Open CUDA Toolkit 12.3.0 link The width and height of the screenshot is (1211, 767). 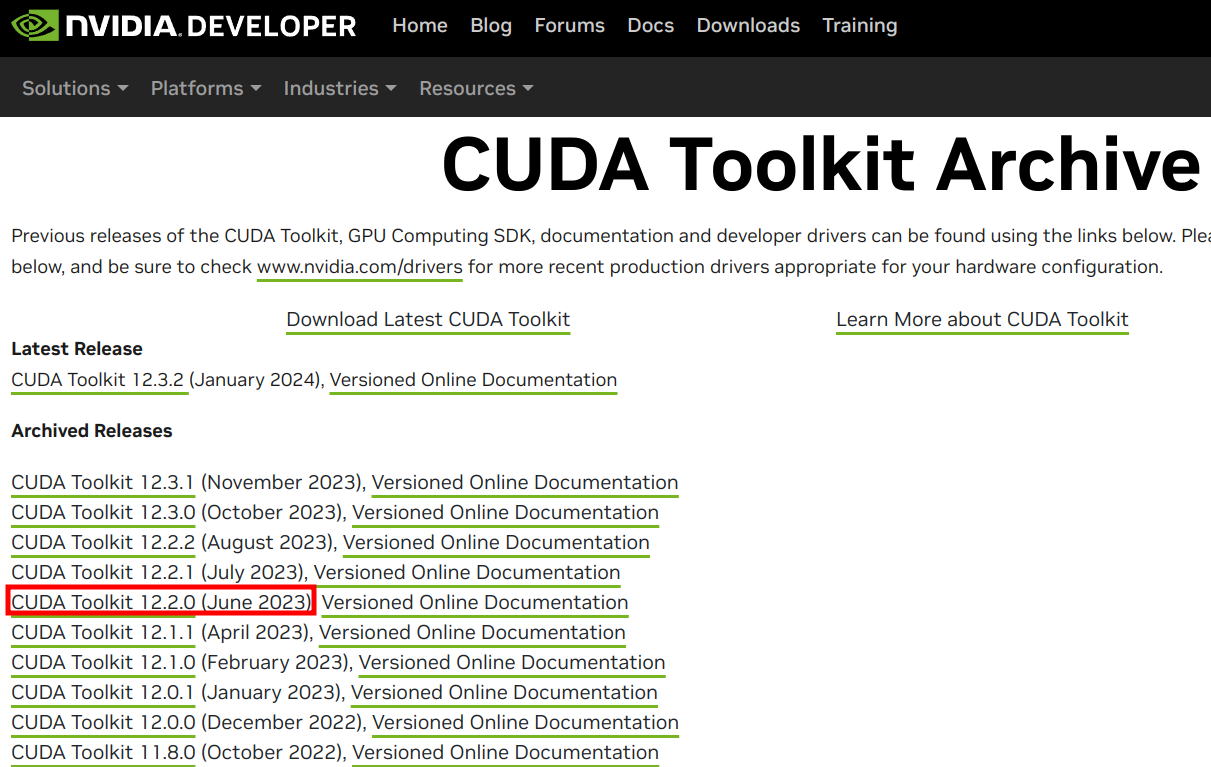click(x=103, y=513)
